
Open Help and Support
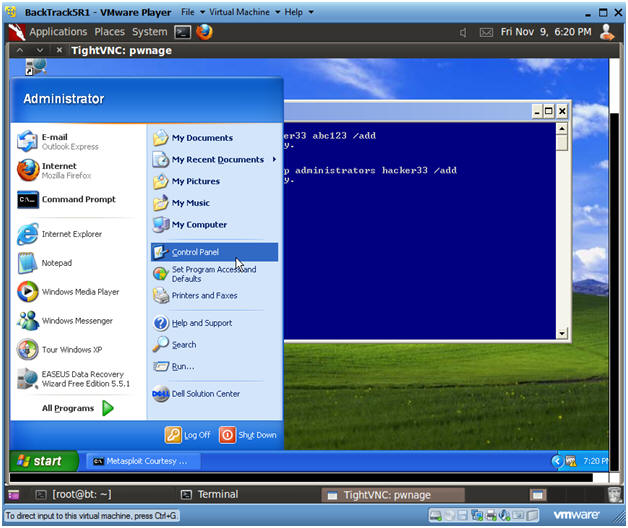pyautogui.click(x=193, y=323)
